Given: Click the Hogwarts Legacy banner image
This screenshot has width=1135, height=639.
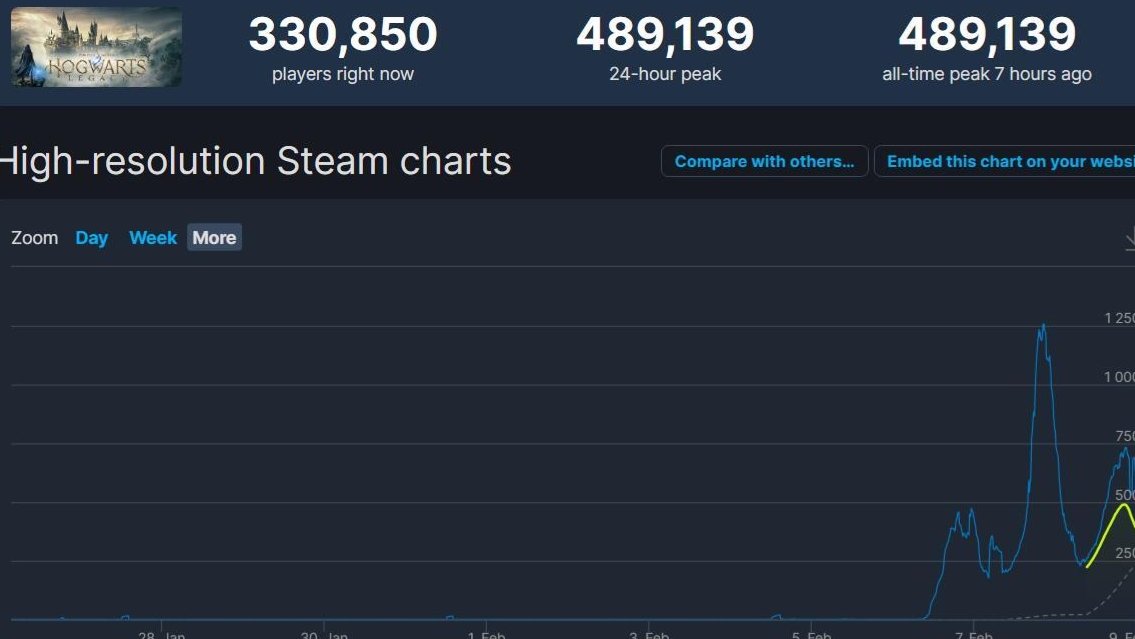Looking at the screenshot, I should click(x=95, y=46).
